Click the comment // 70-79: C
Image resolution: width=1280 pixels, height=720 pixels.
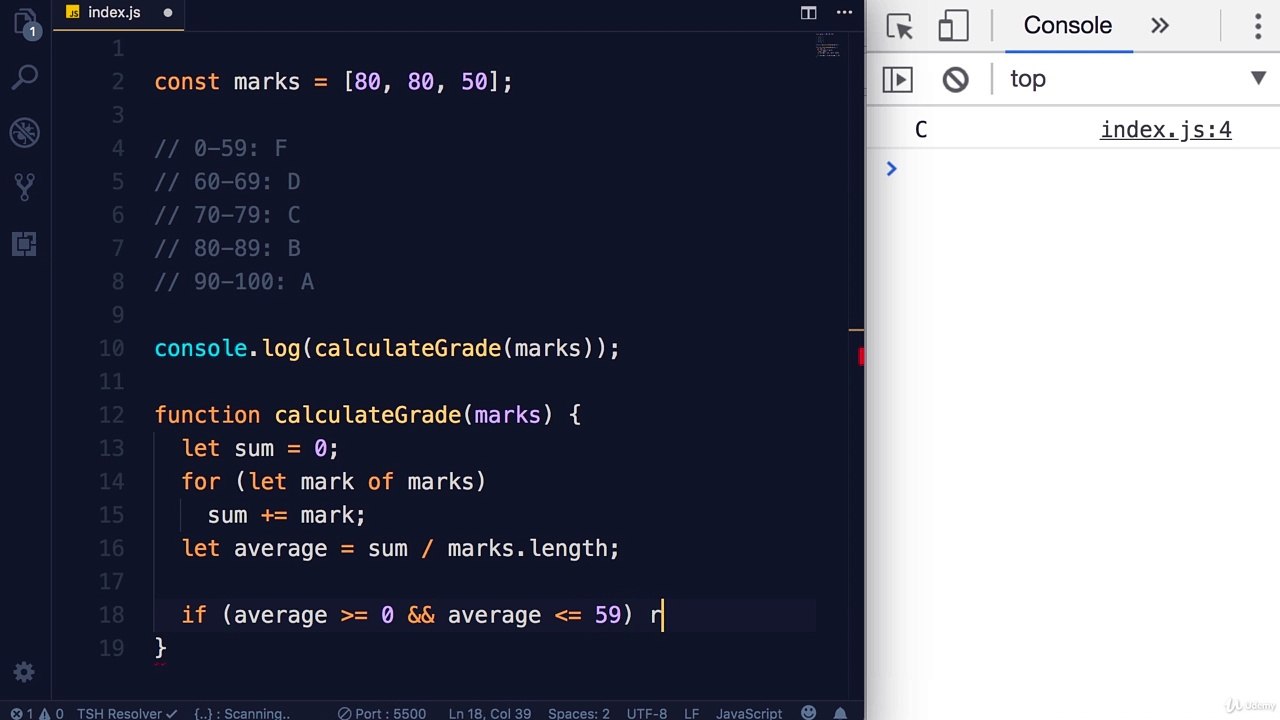tap(227, 215)
